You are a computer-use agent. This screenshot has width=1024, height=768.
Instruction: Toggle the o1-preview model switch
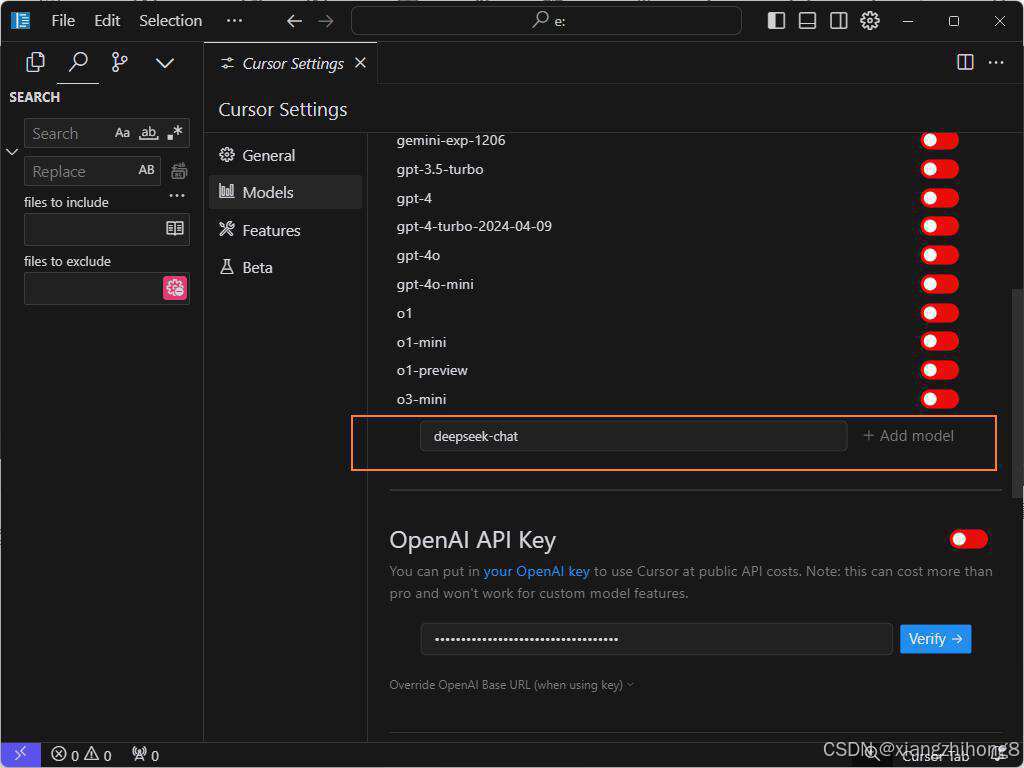[x=939, y=370]
